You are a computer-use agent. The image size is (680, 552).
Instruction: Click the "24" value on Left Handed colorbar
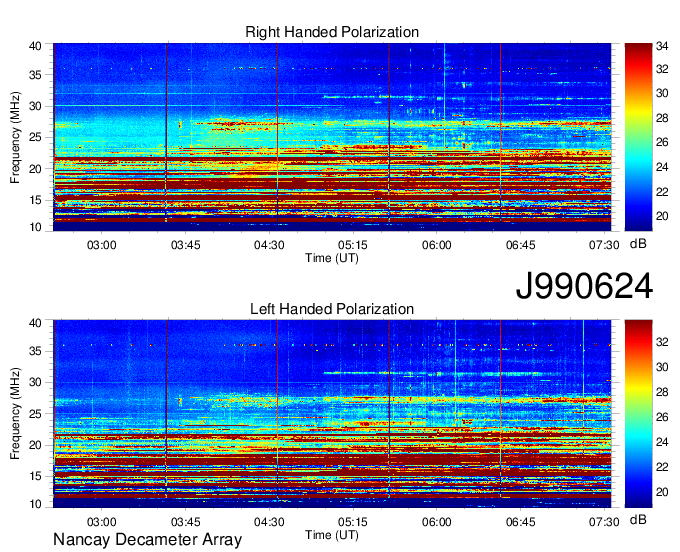coord(662,442)
